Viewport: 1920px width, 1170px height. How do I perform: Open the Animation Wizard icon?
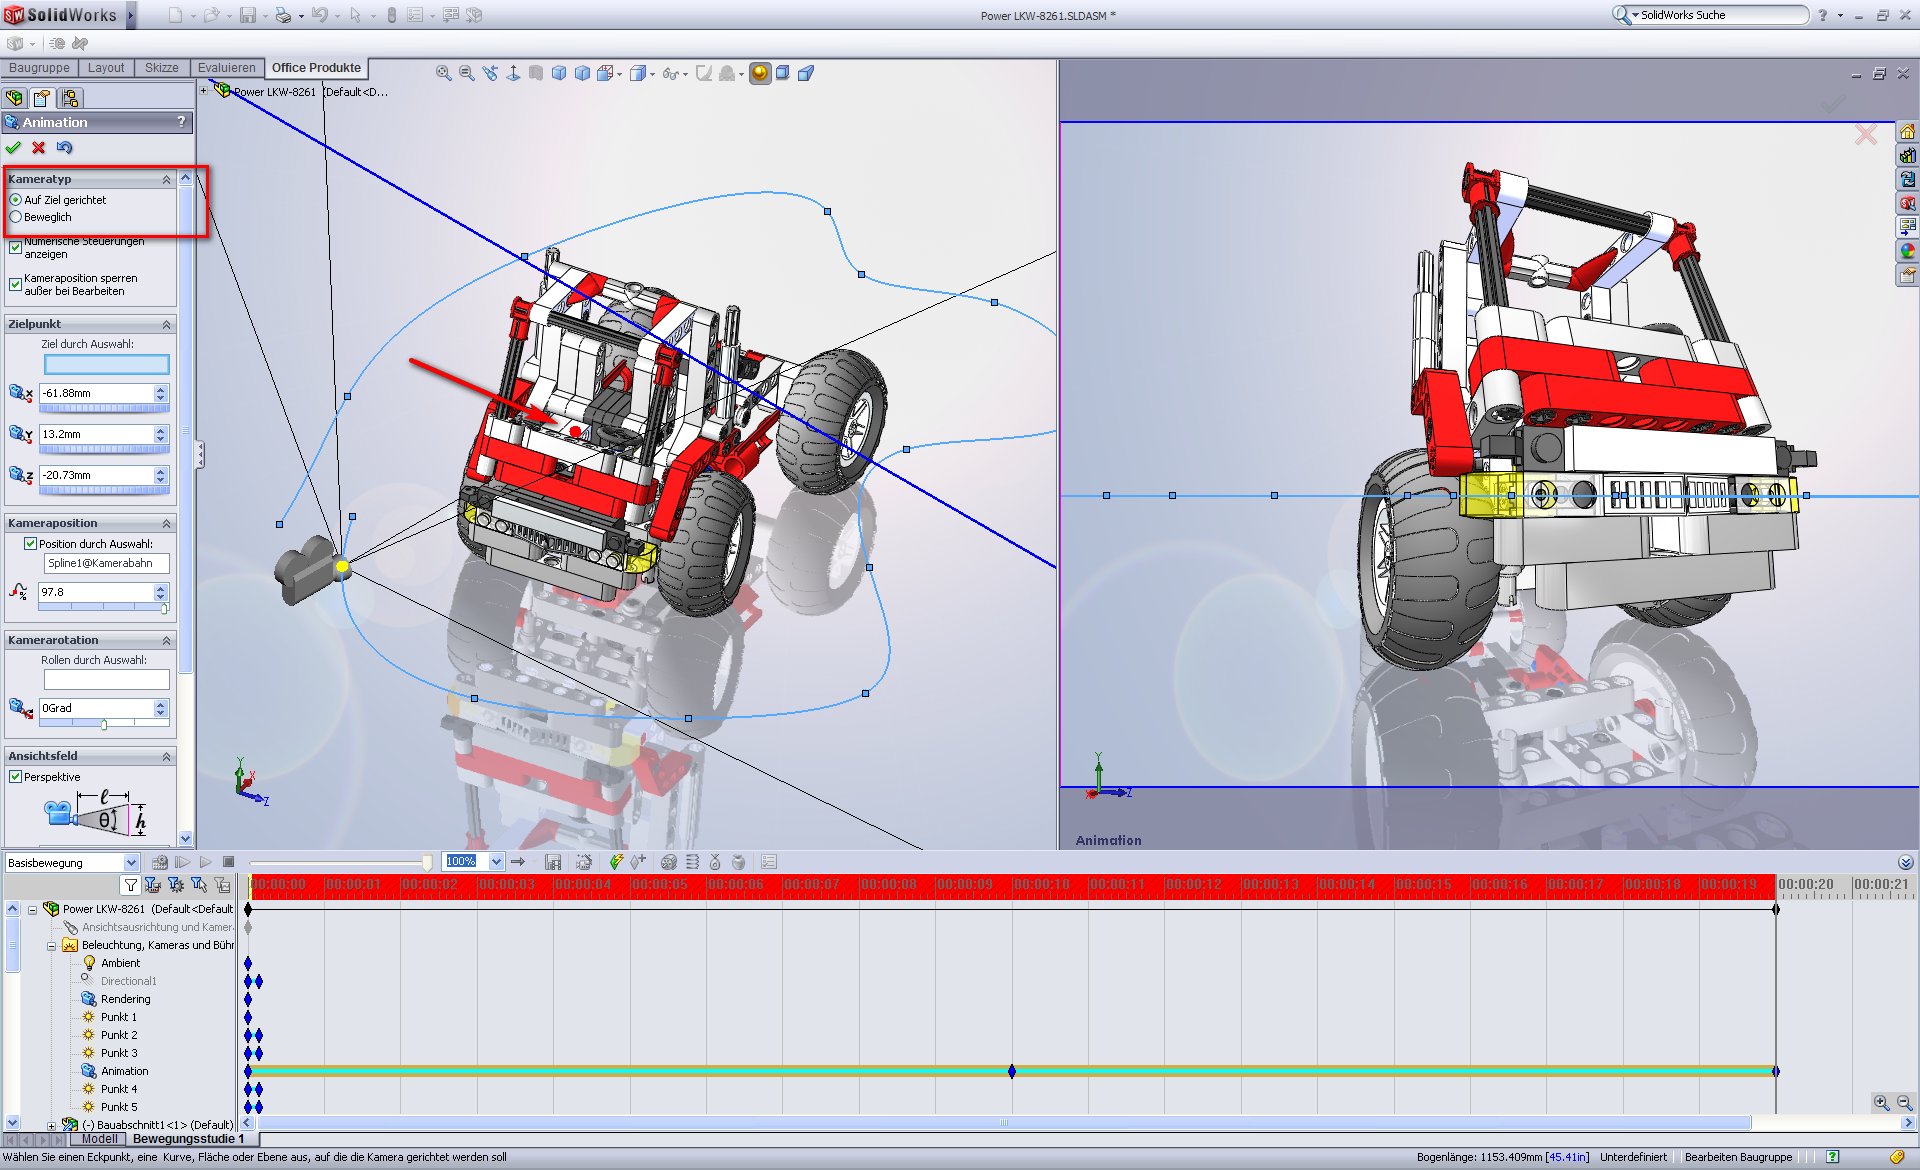pyautogui.click(x=585, y=862)
